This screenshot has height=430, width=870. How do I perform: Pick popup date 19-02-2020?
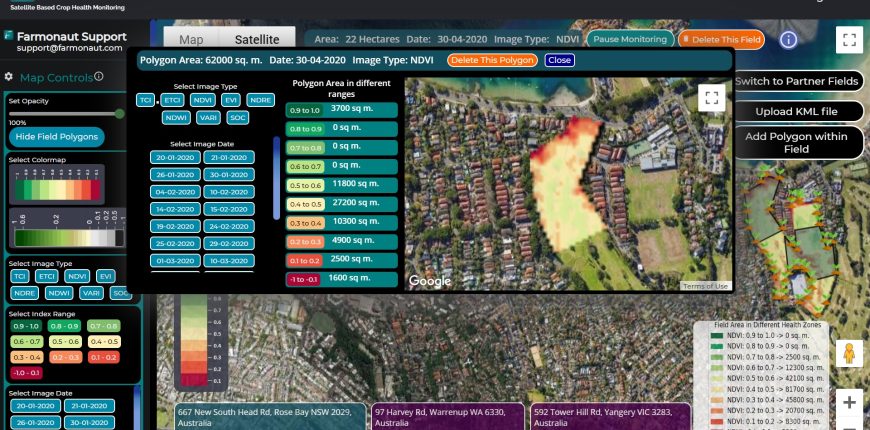[175, 226]
